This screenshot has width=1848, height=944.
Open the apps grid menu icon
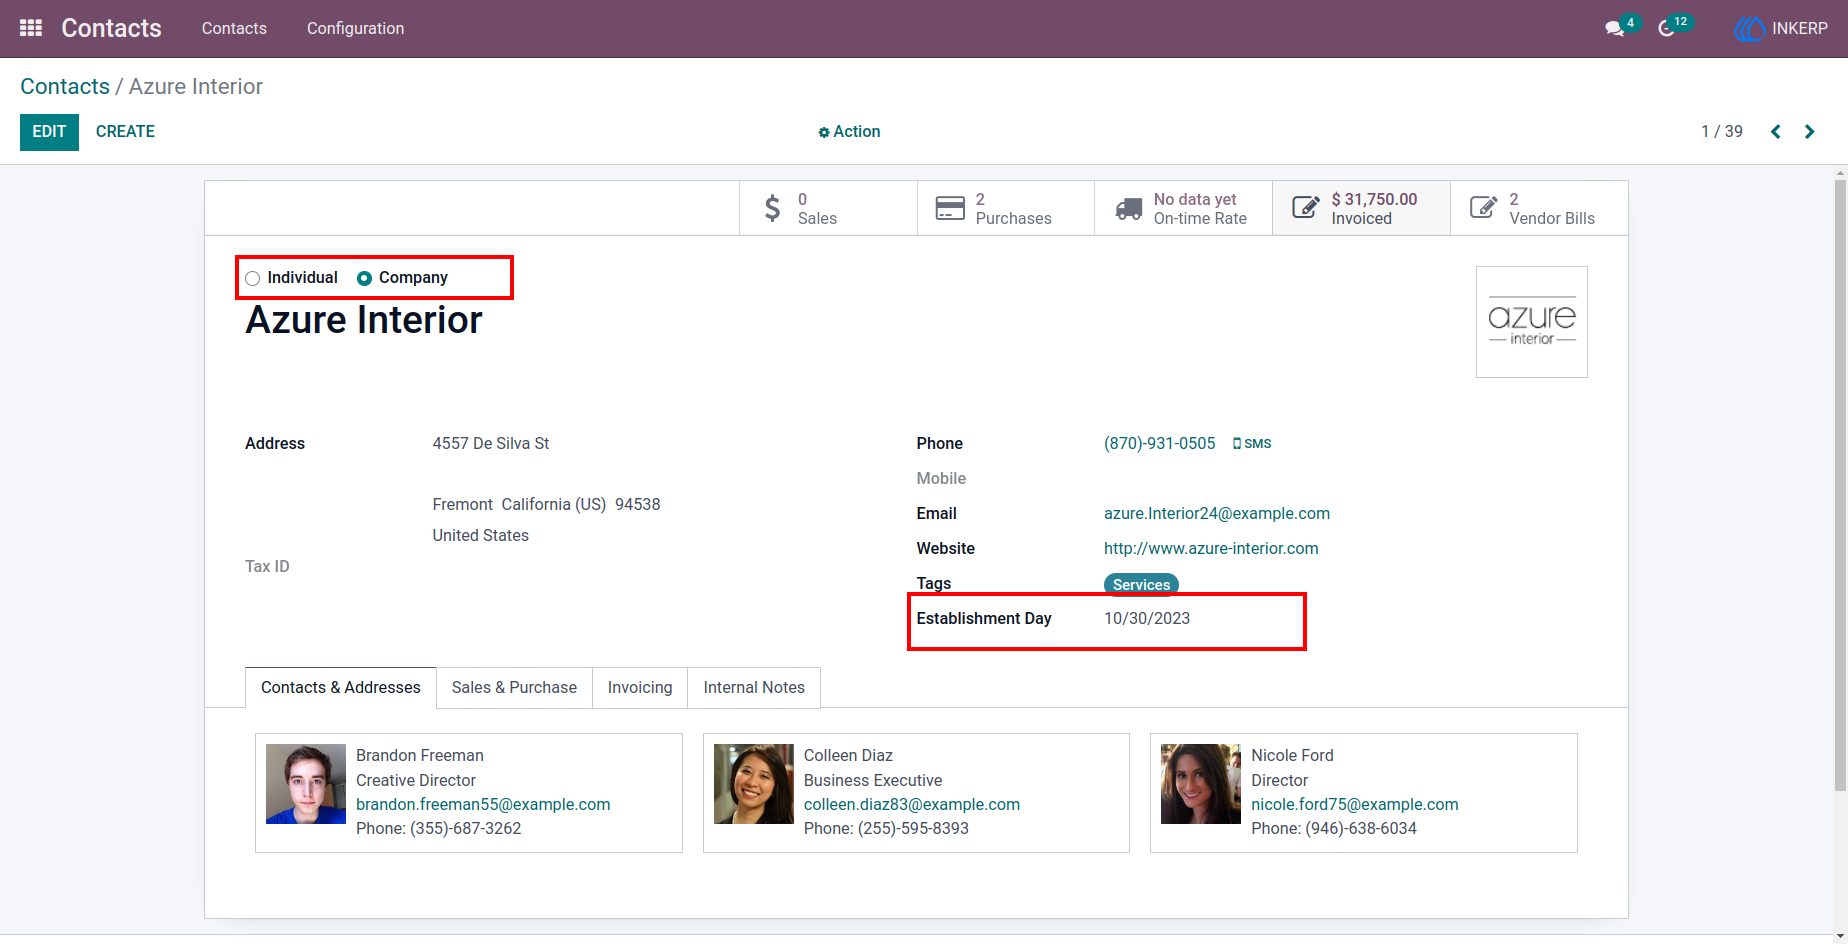[x=31, y=28]
